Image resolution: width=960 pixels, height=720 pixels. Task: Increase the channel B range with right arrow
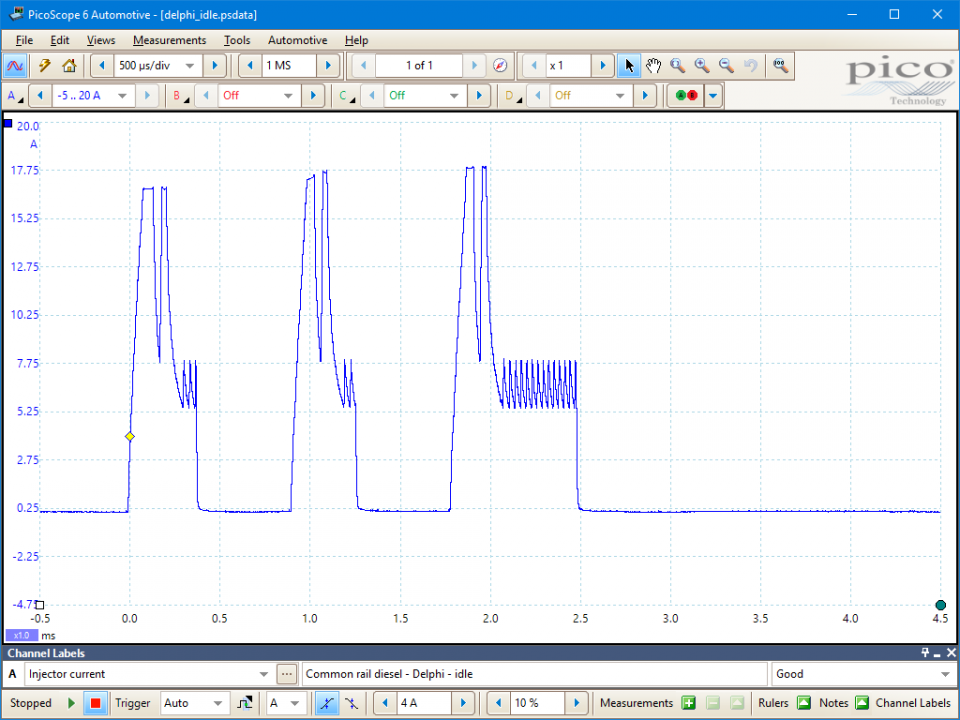click(x=313, y=96)
